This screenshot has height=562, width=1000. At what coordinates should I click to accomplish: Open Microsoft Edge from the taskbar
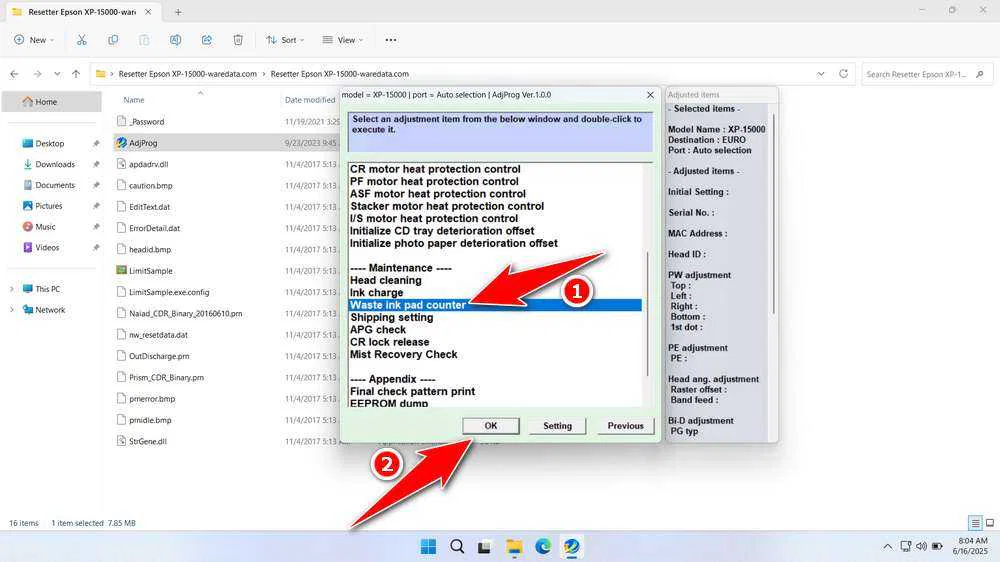pyautogui.click(x=543, y=546)
